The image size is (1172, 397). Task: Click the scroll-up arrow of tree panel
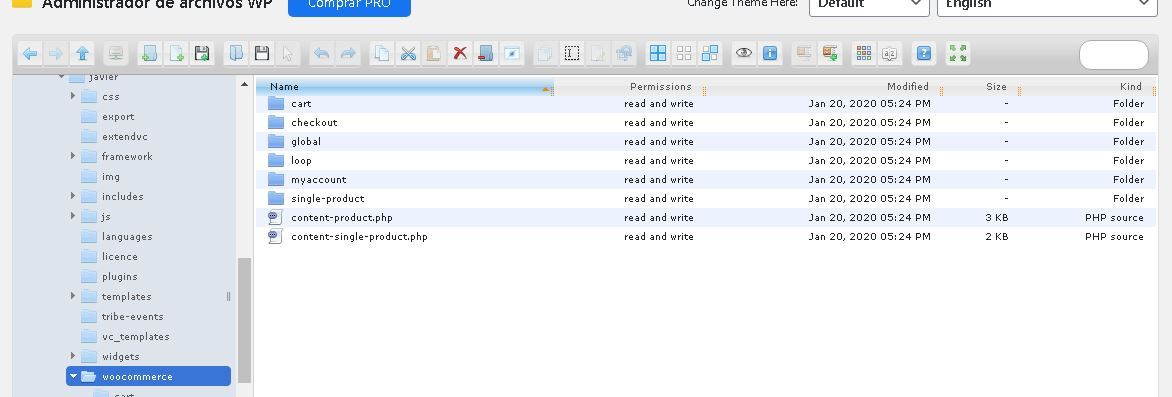(x=244, y=84)
